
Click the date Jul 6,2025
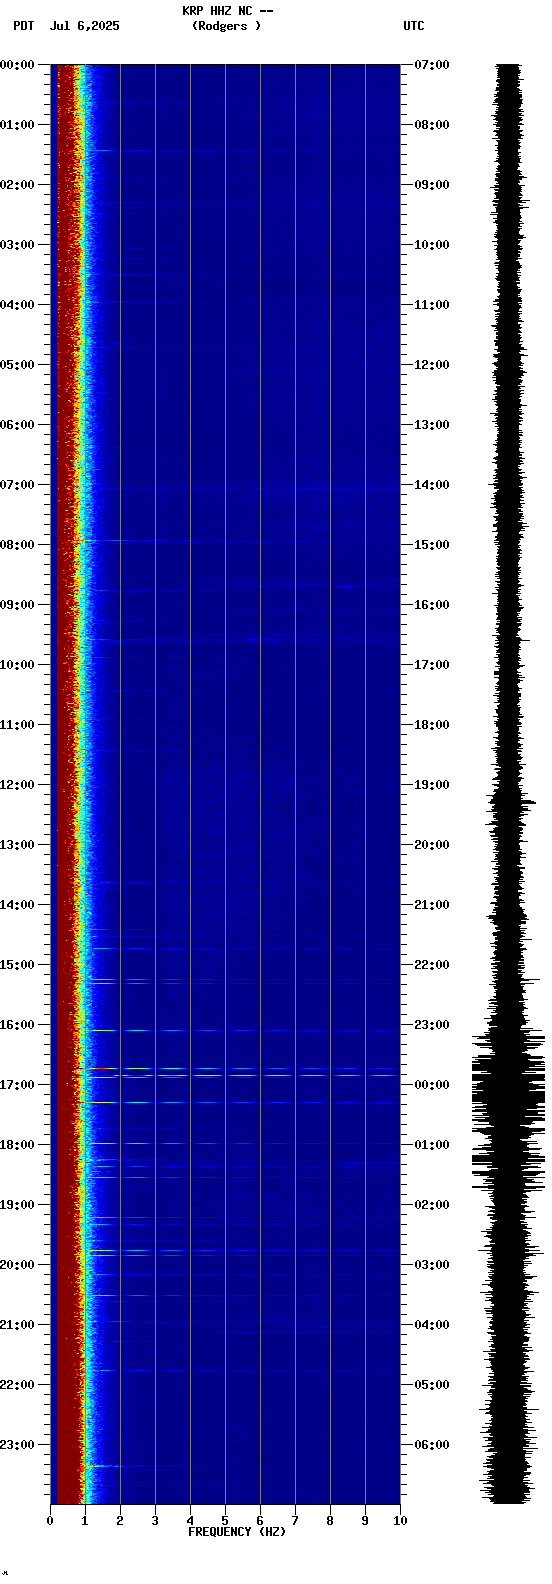(x=84, y=26)
